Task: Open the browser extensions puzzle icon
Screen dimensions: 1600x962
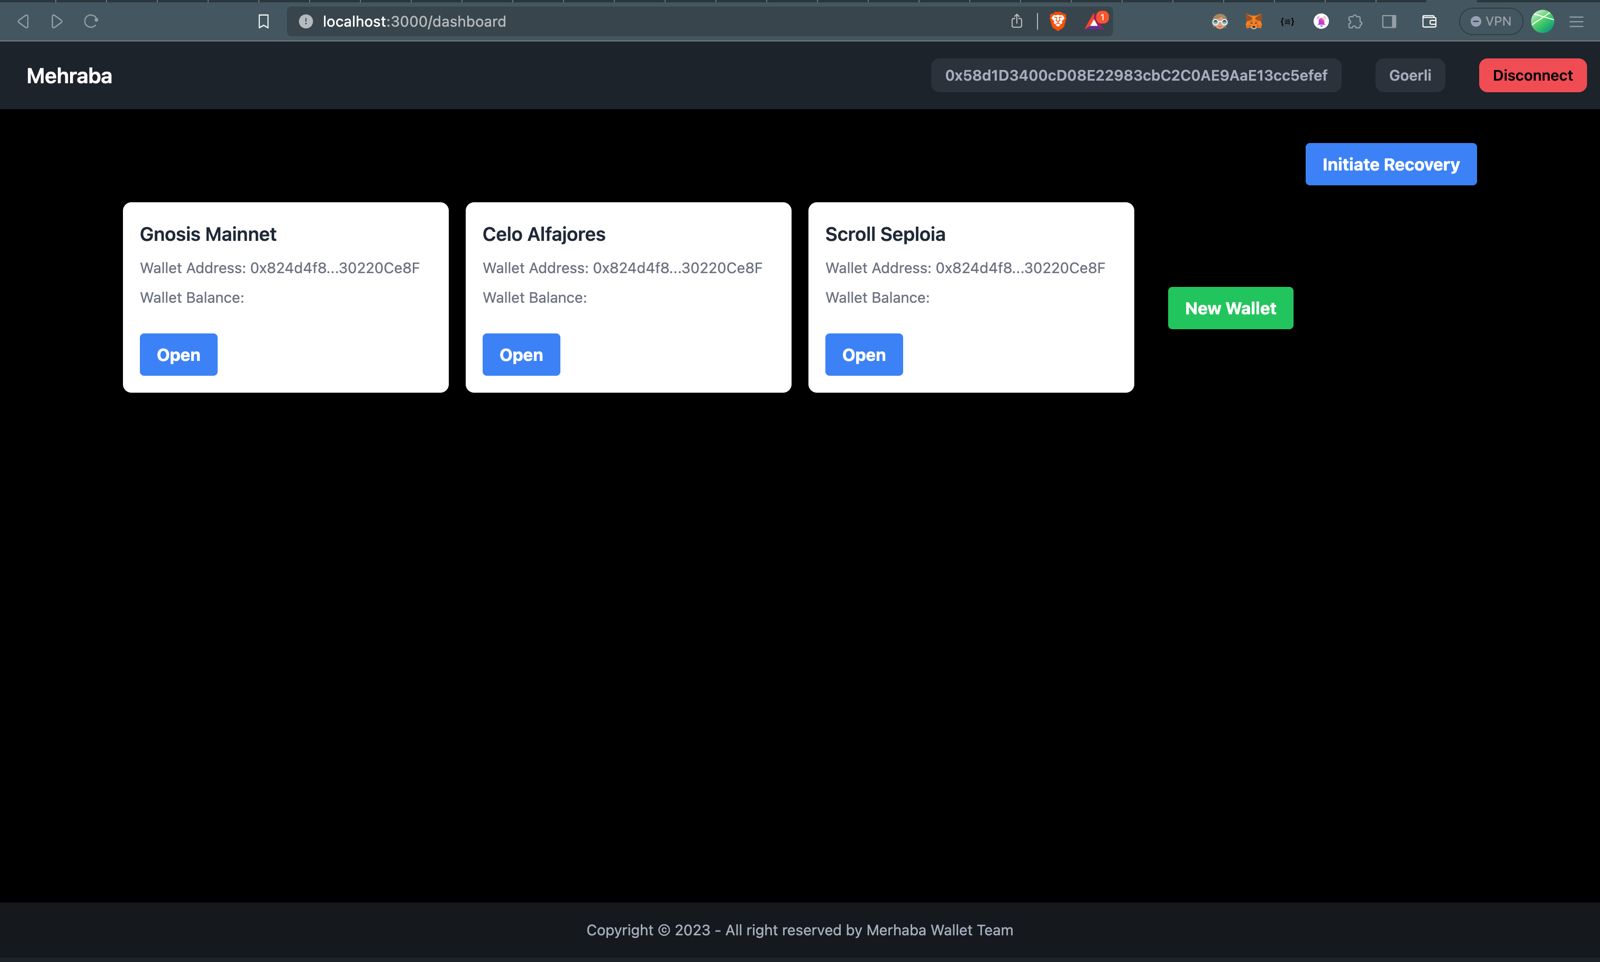Action: coord(1354,21)
